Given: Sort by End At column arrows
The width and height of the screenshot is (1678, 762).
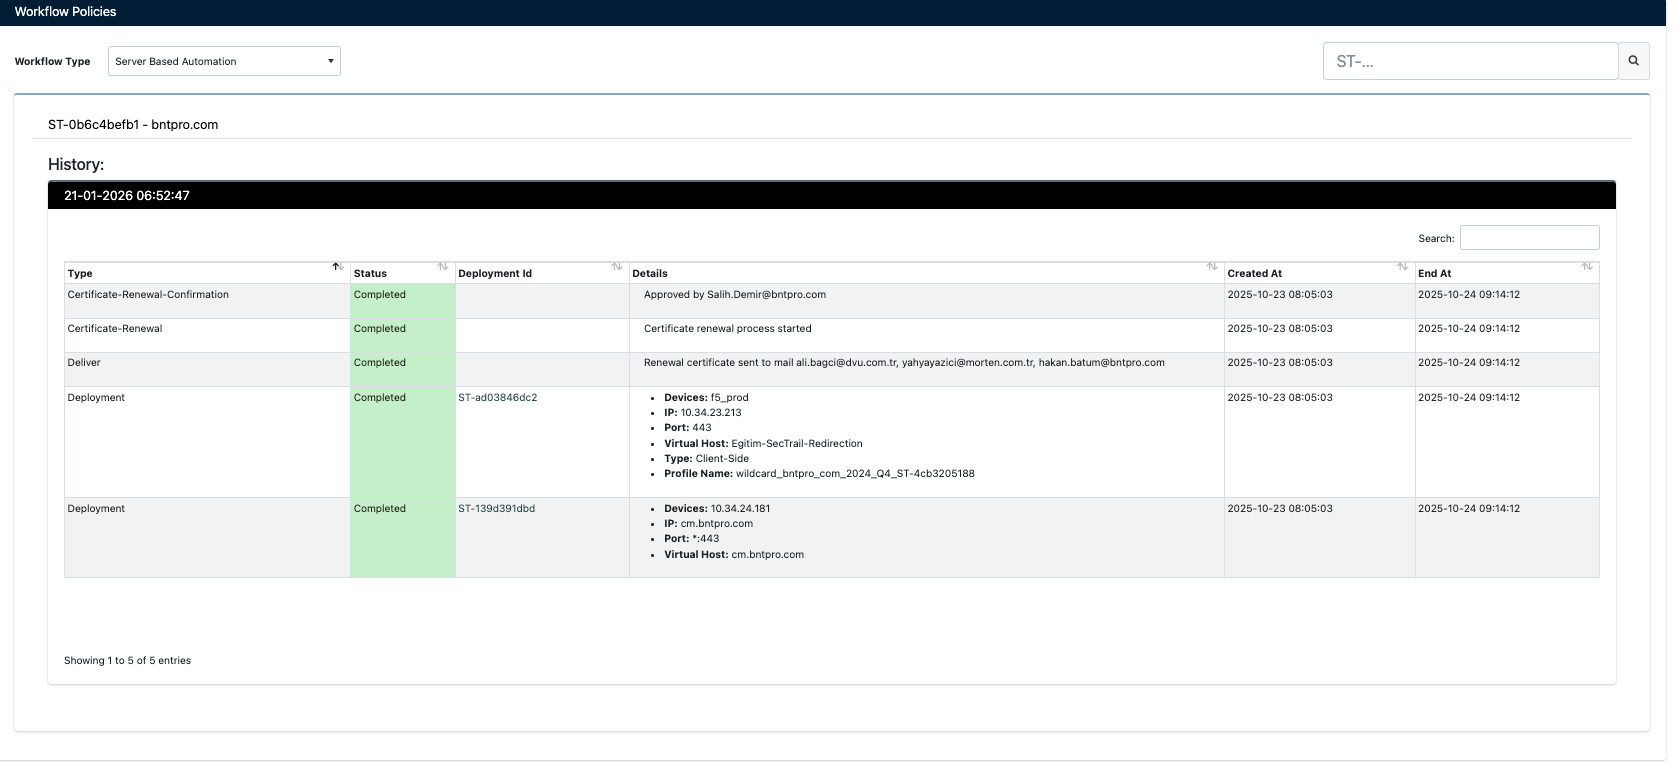Looking at the screenshot, I should coord(1587,266).
